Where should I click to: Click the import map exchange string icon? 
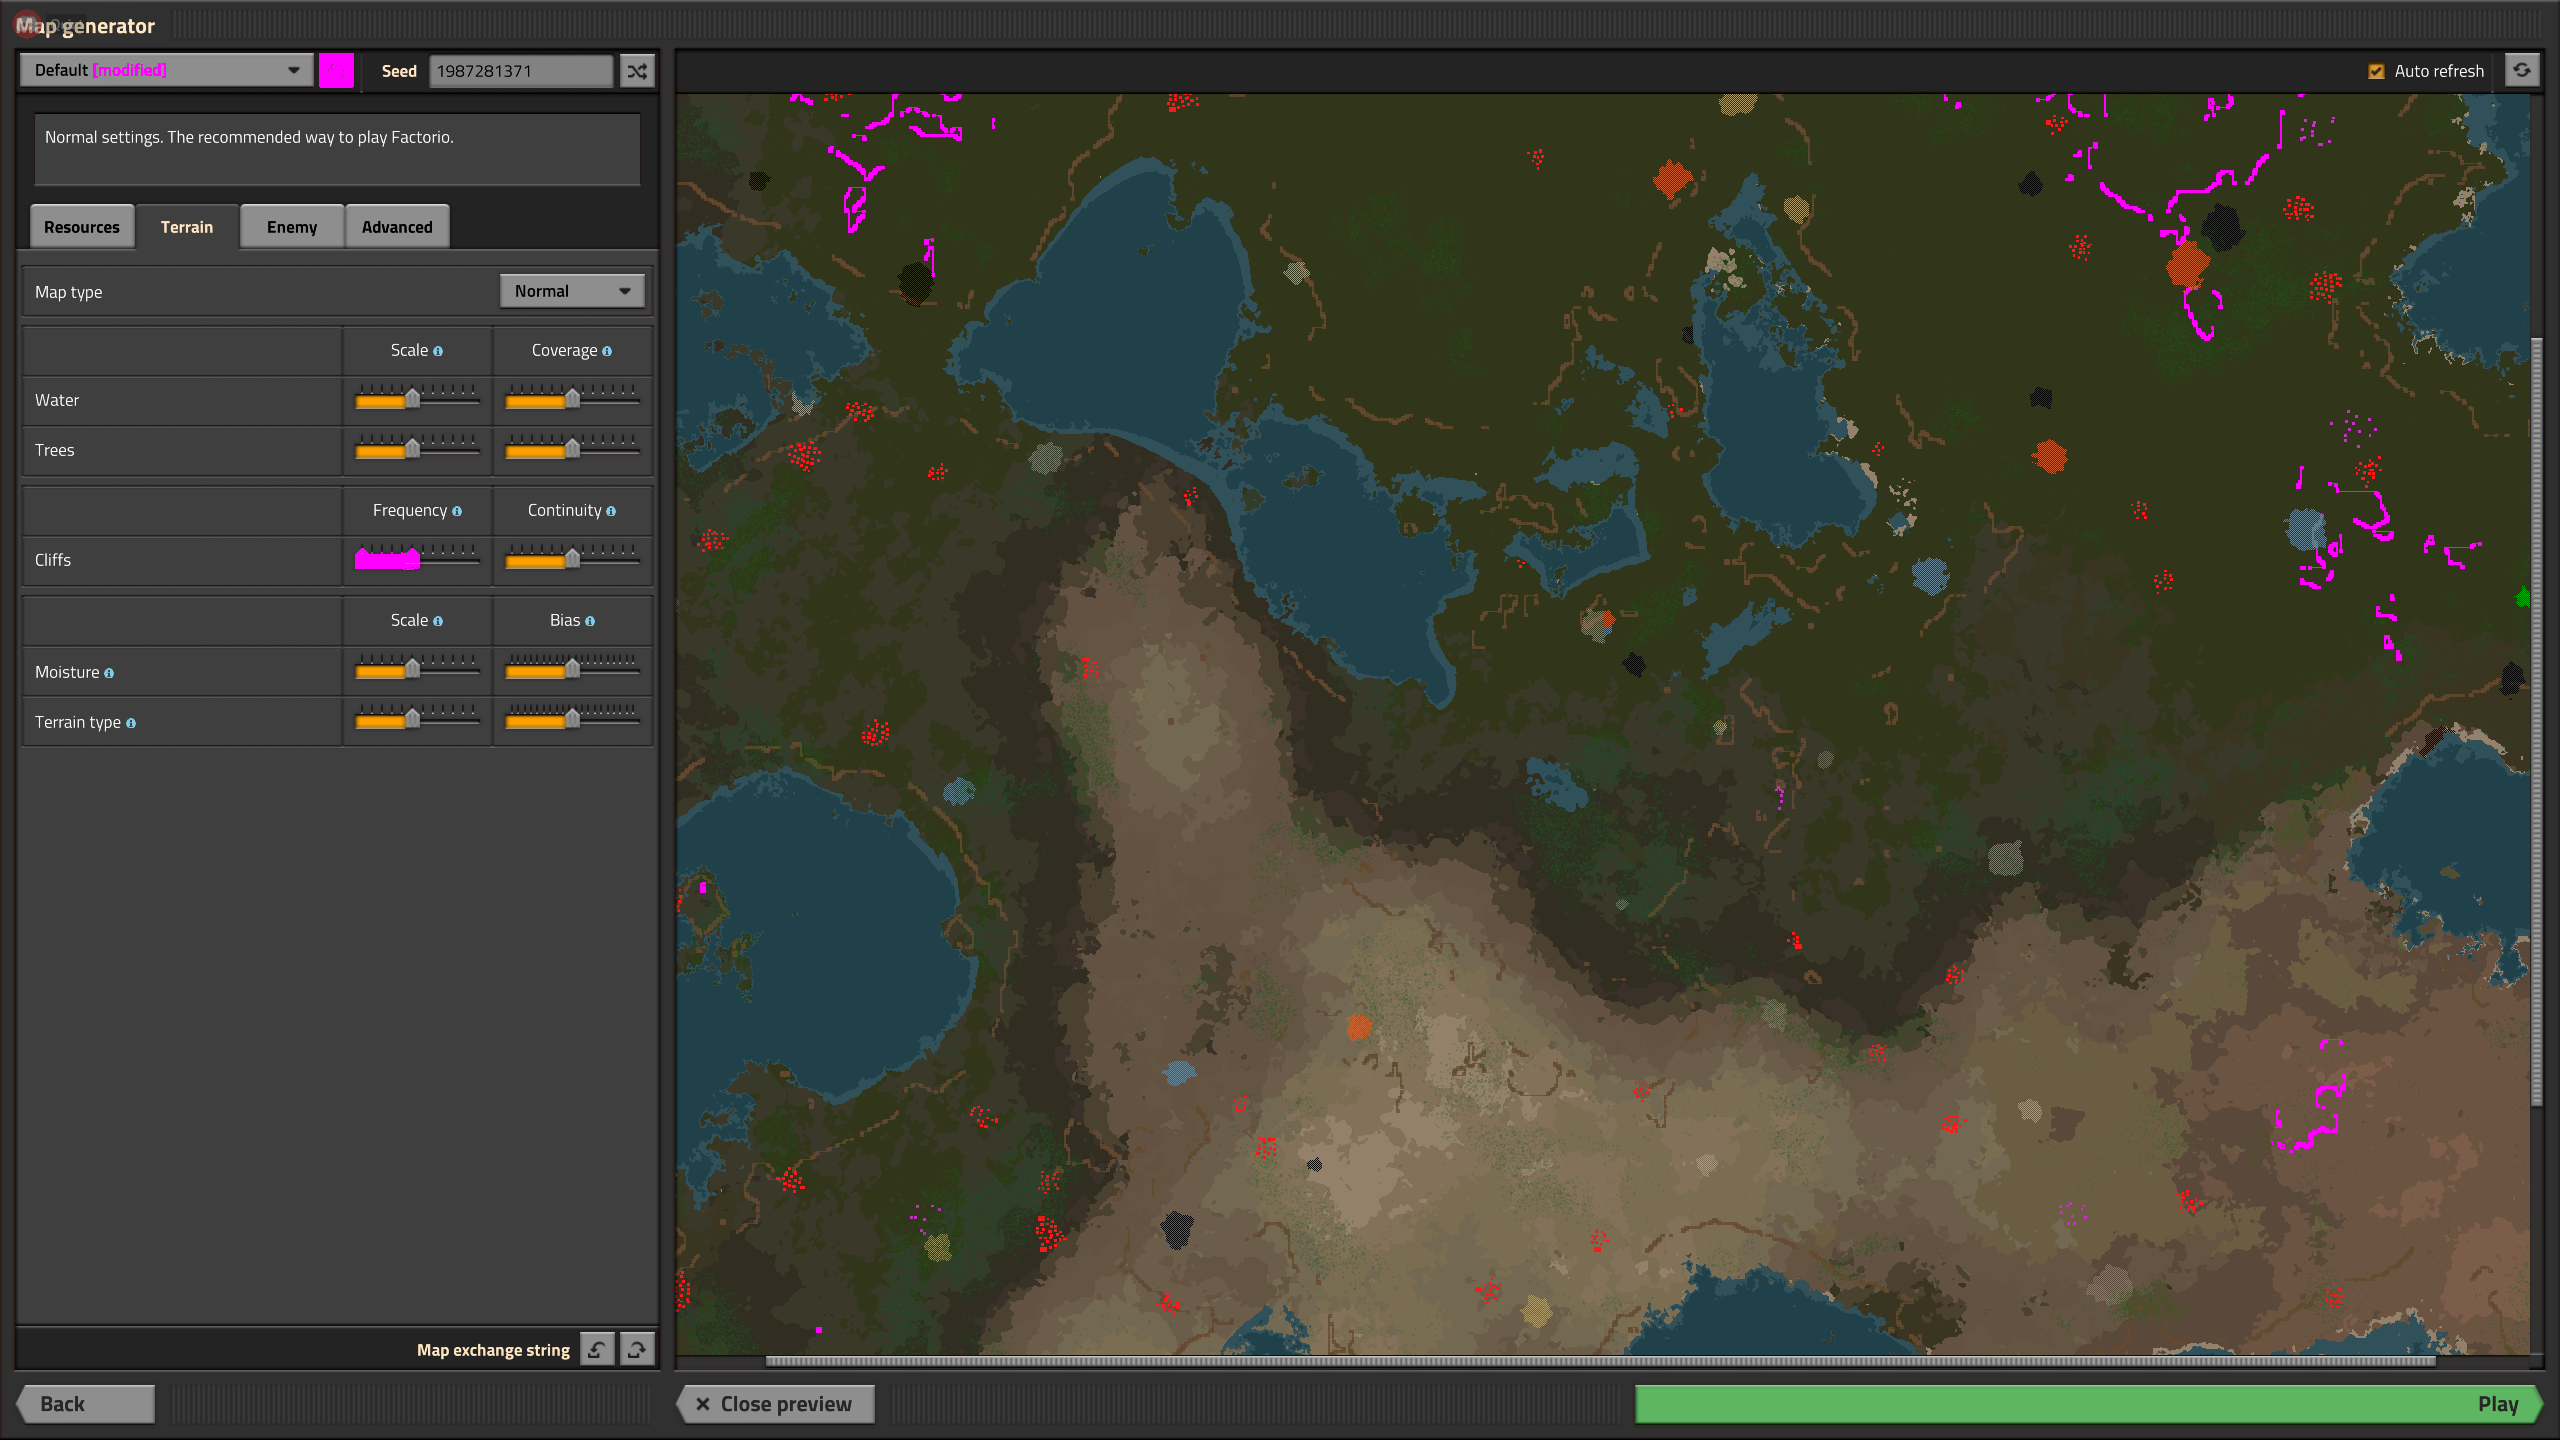597,1349
